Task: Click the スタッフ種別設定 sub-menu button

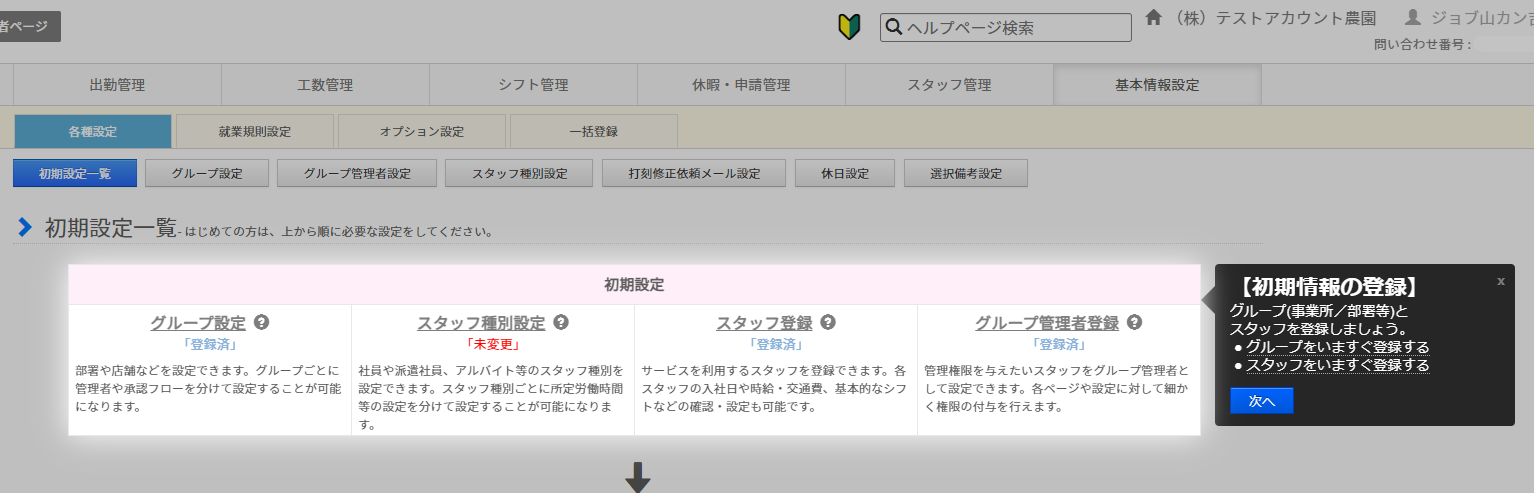Action: point(519,173)
